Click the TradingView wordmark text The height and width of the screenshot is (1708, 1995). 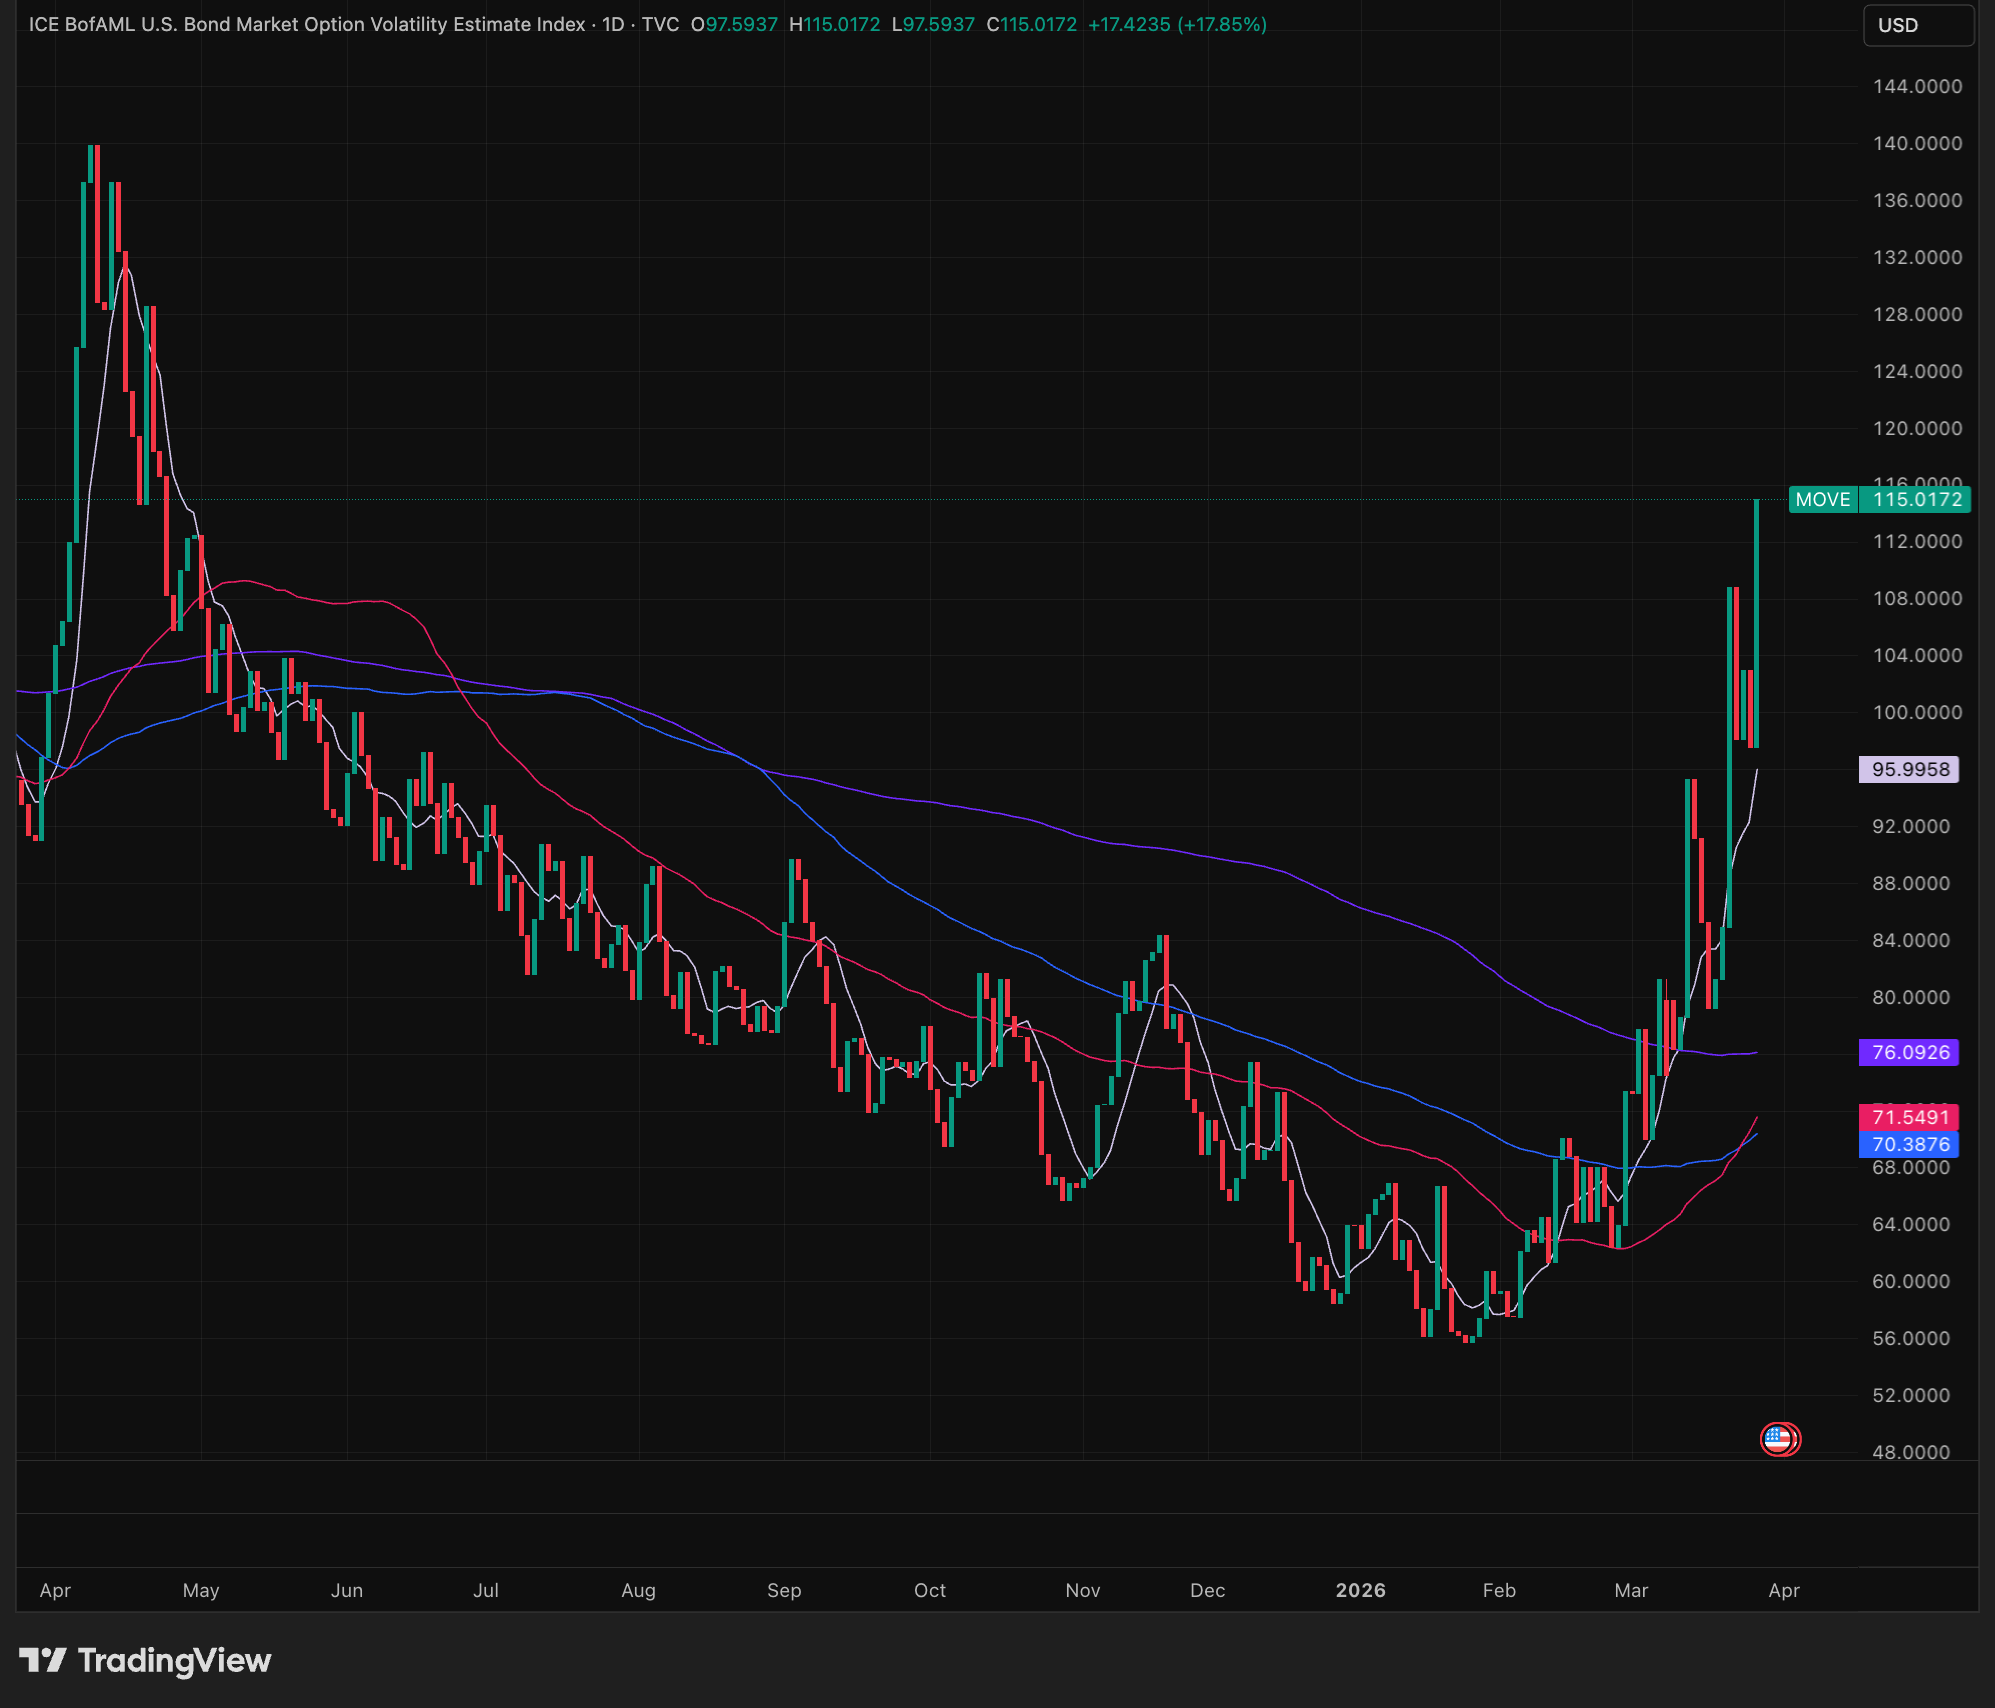(175, 1660)
